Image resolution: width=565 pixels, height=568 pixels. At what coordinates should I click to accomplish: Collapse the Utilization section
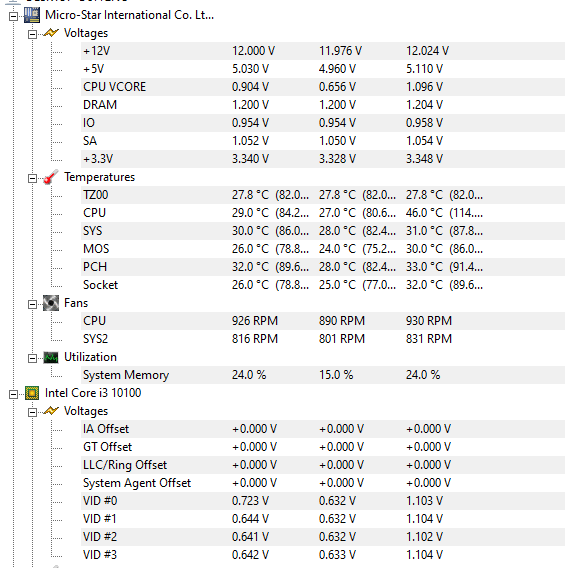[x=32, y=358]
